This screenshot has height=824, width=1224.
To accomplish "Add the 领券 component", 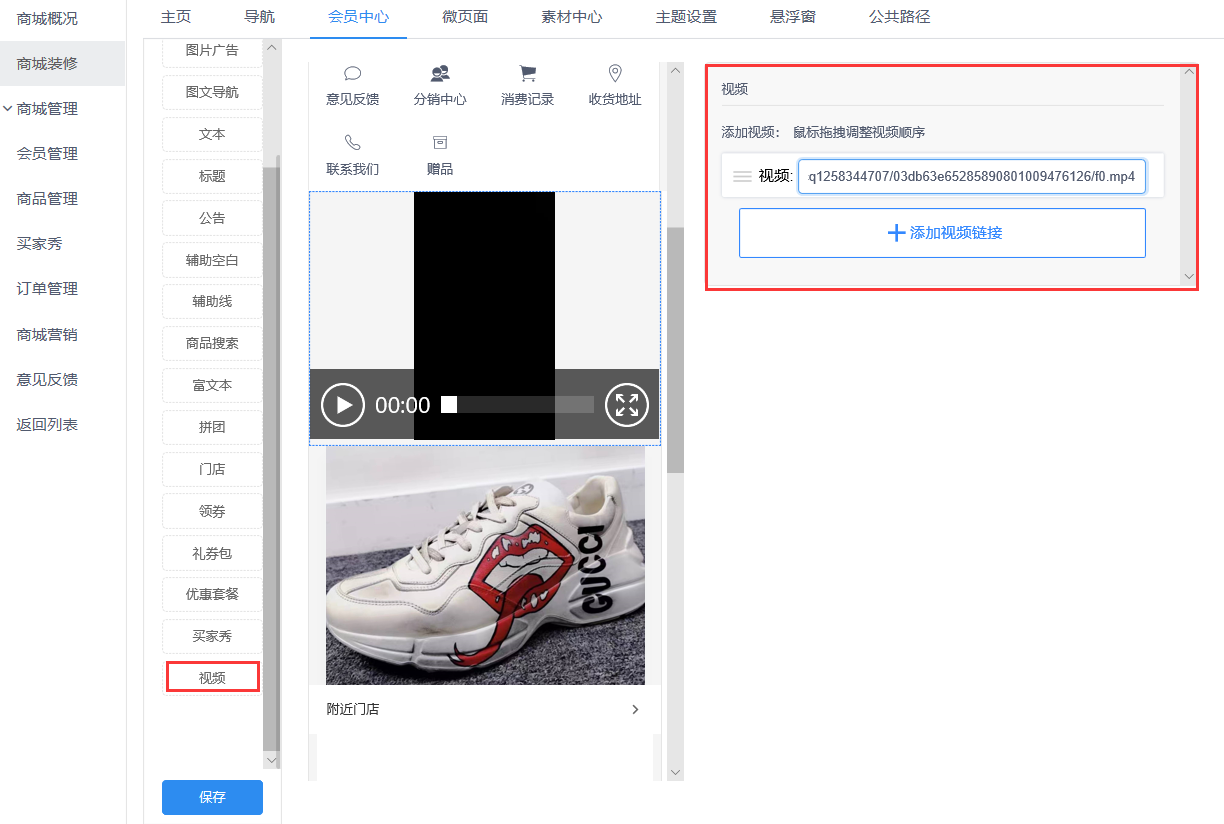I will [x=212, y=511].
